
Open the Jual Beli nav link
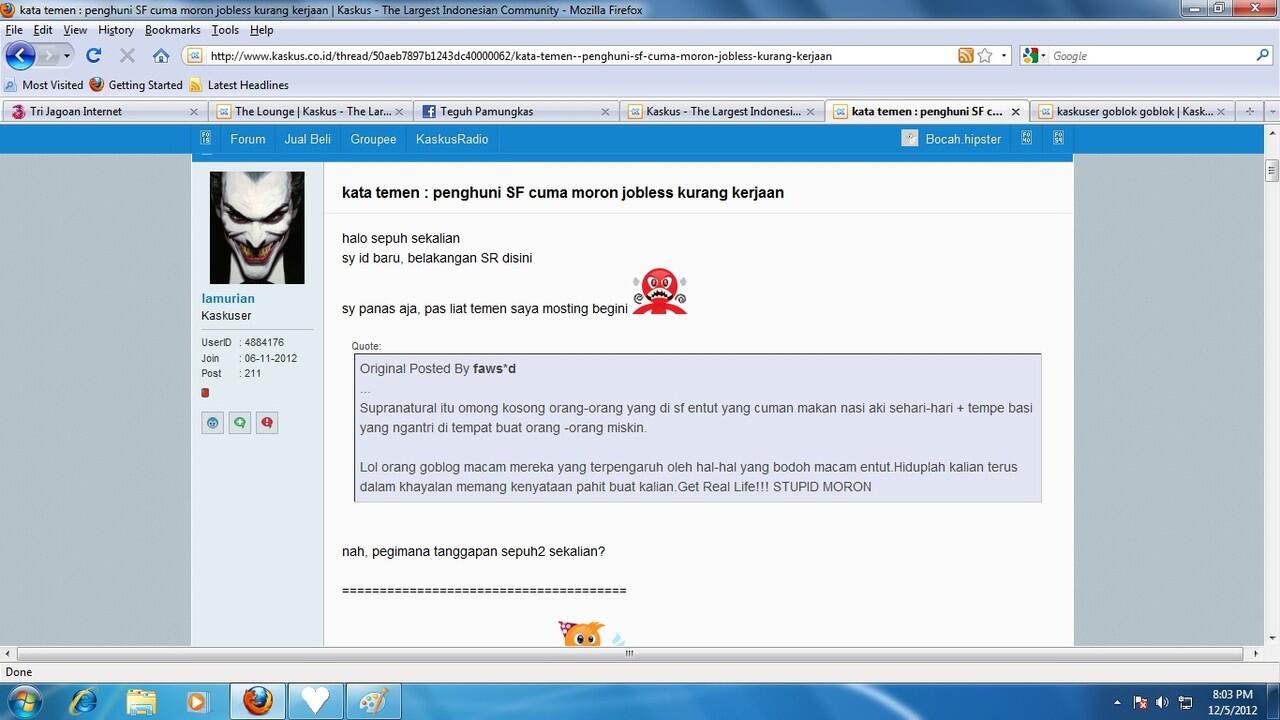(x=307, y=139)
